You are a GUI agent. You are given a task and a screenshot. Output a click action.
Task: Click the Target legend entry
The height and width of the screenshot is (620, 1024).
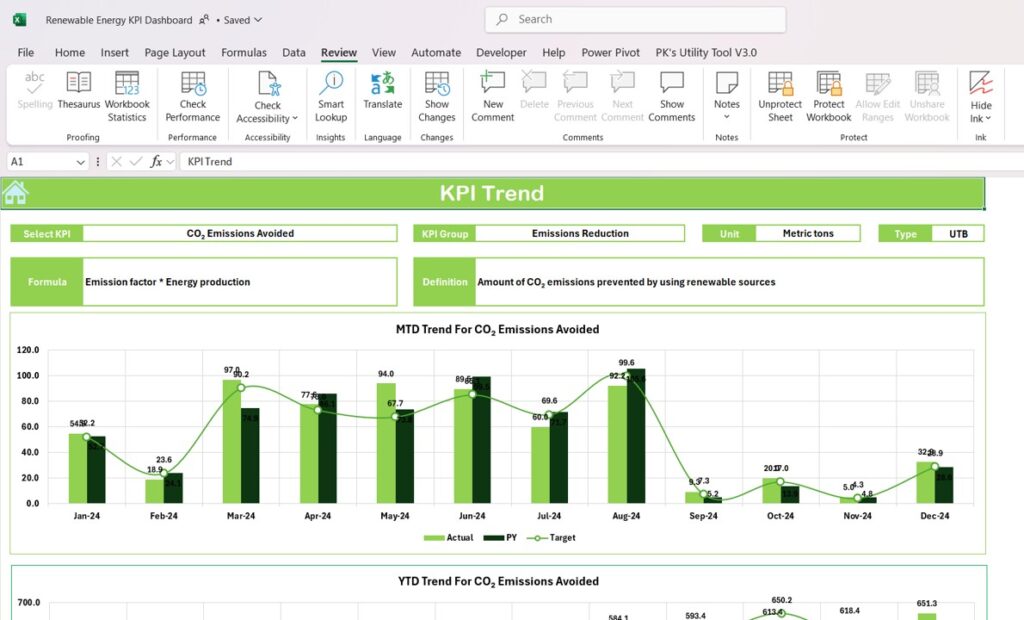[551, 538]
